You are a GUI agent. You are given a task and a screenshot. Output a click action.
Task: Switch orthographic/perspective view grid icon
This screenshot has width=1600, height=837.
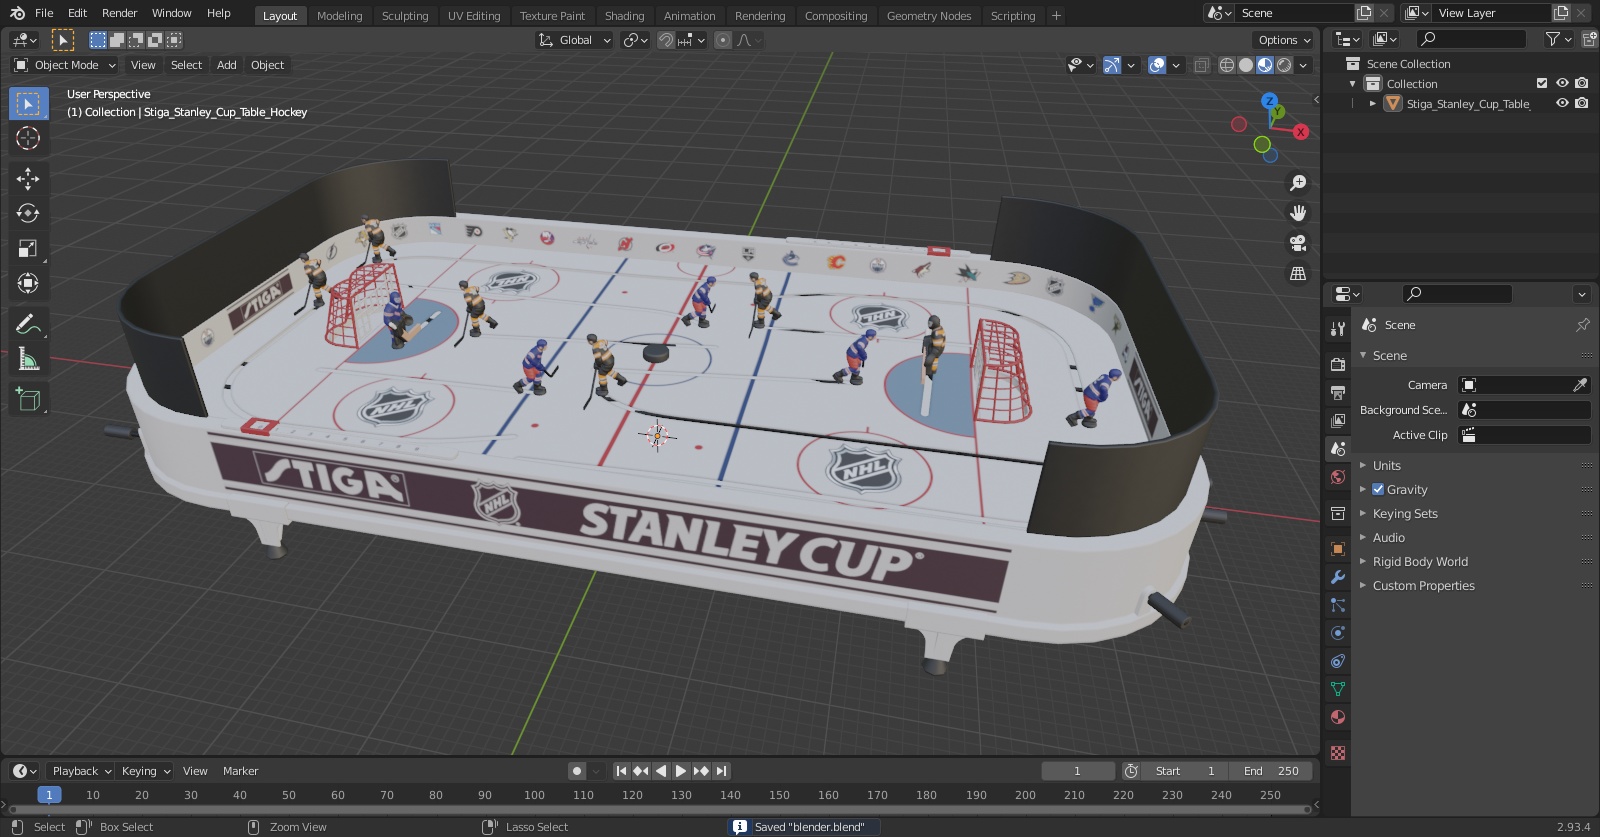pos(1298,273)
